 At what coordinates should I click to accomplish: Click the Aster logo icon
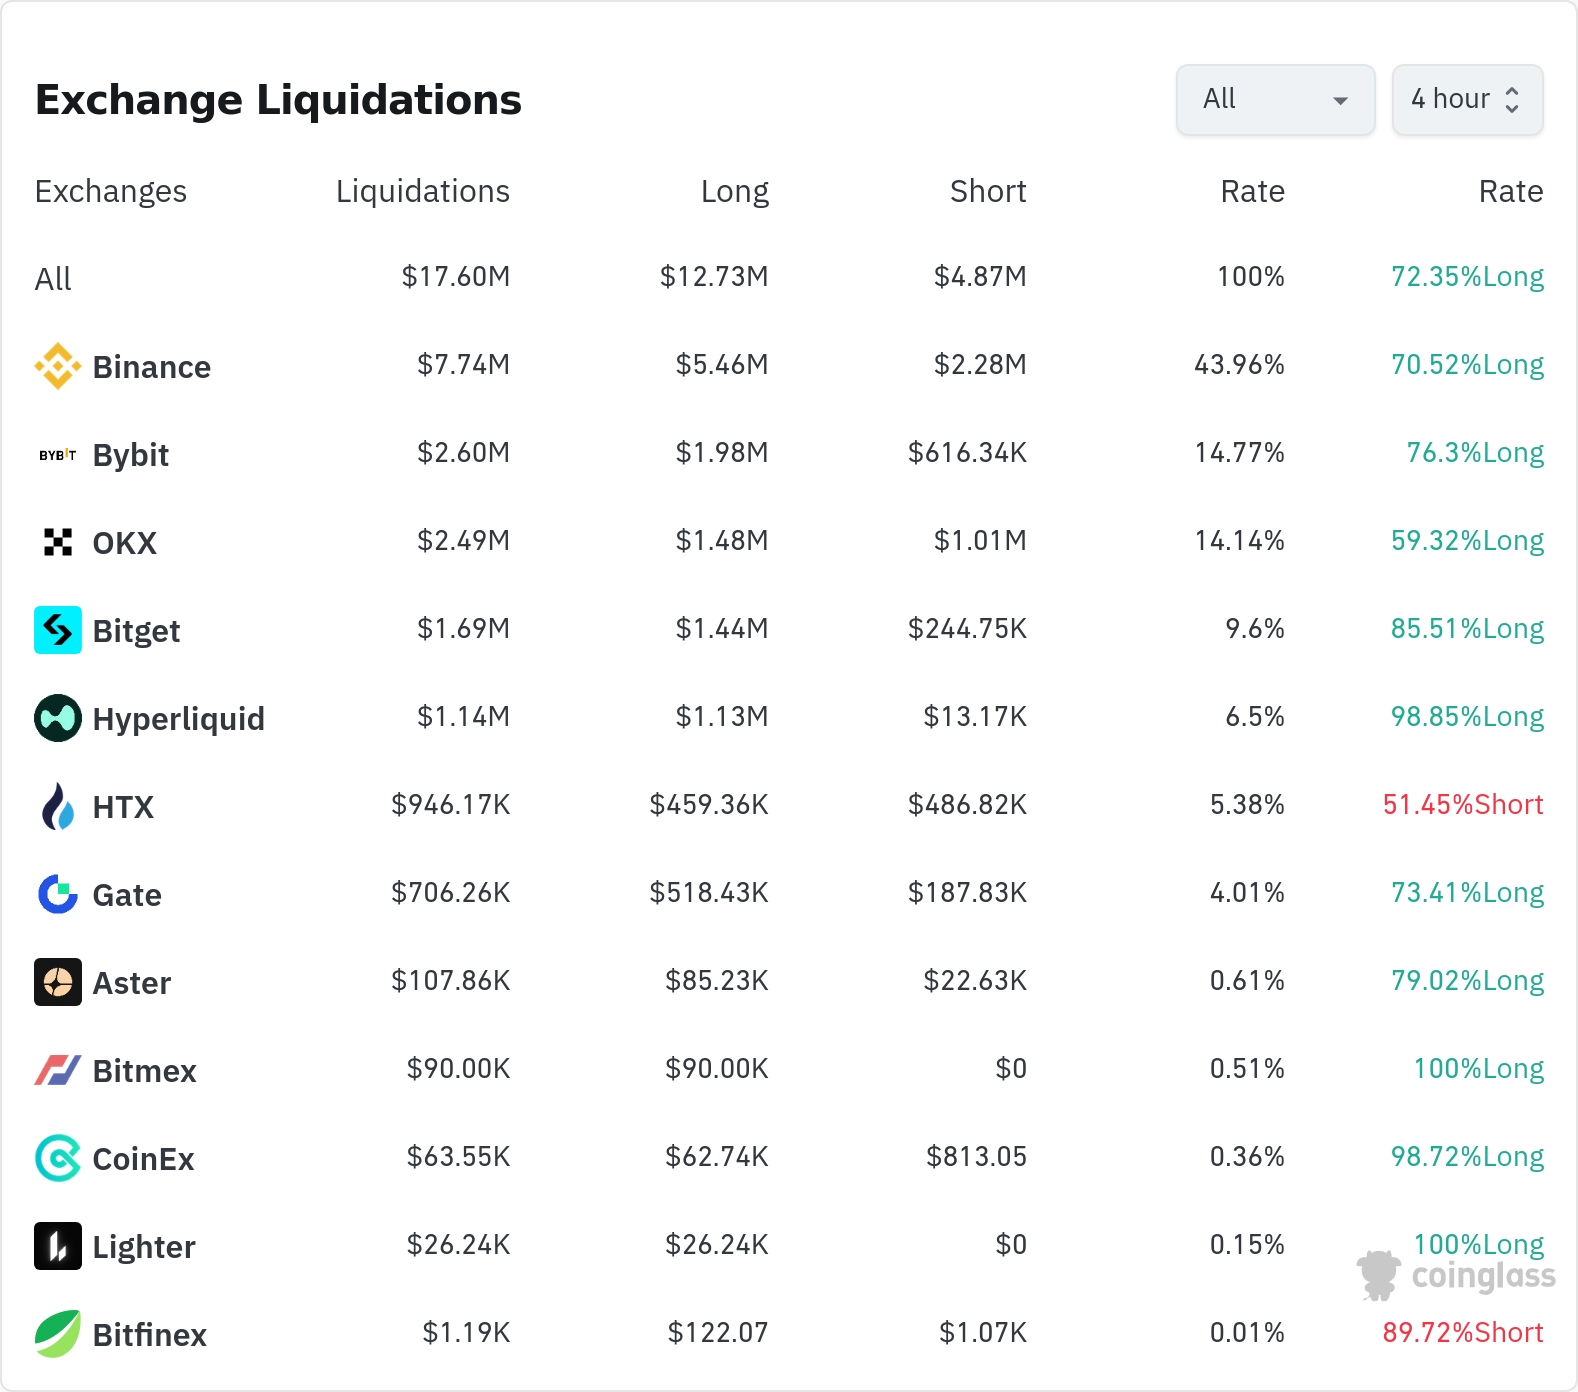[58, 982]
